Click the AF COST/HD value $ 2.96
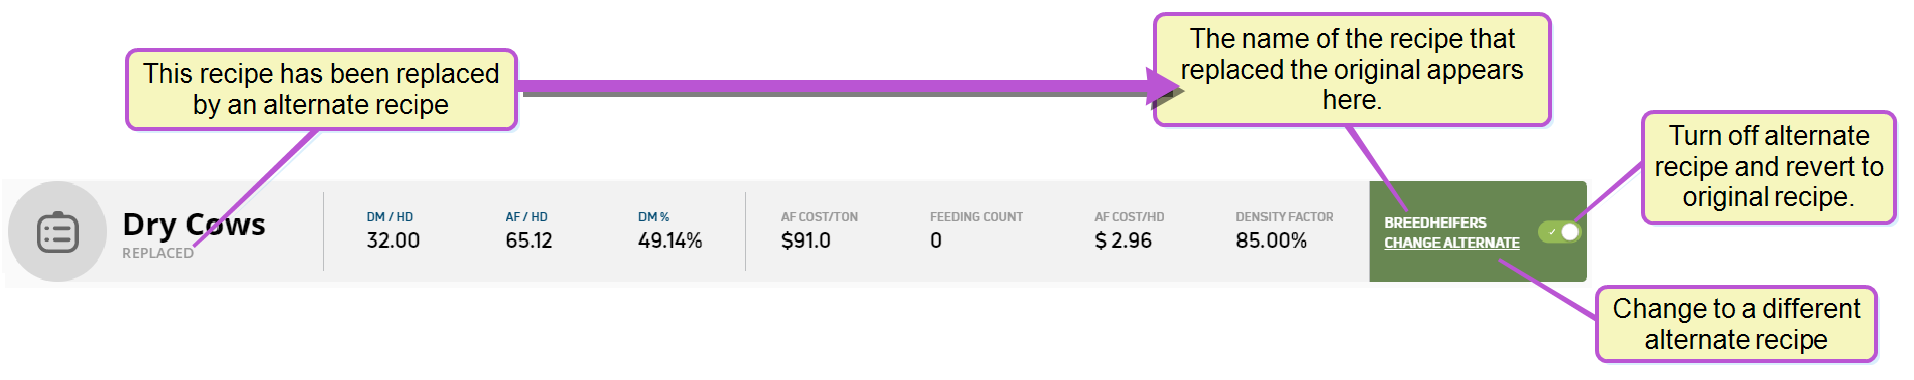 tap(1123, 241)
